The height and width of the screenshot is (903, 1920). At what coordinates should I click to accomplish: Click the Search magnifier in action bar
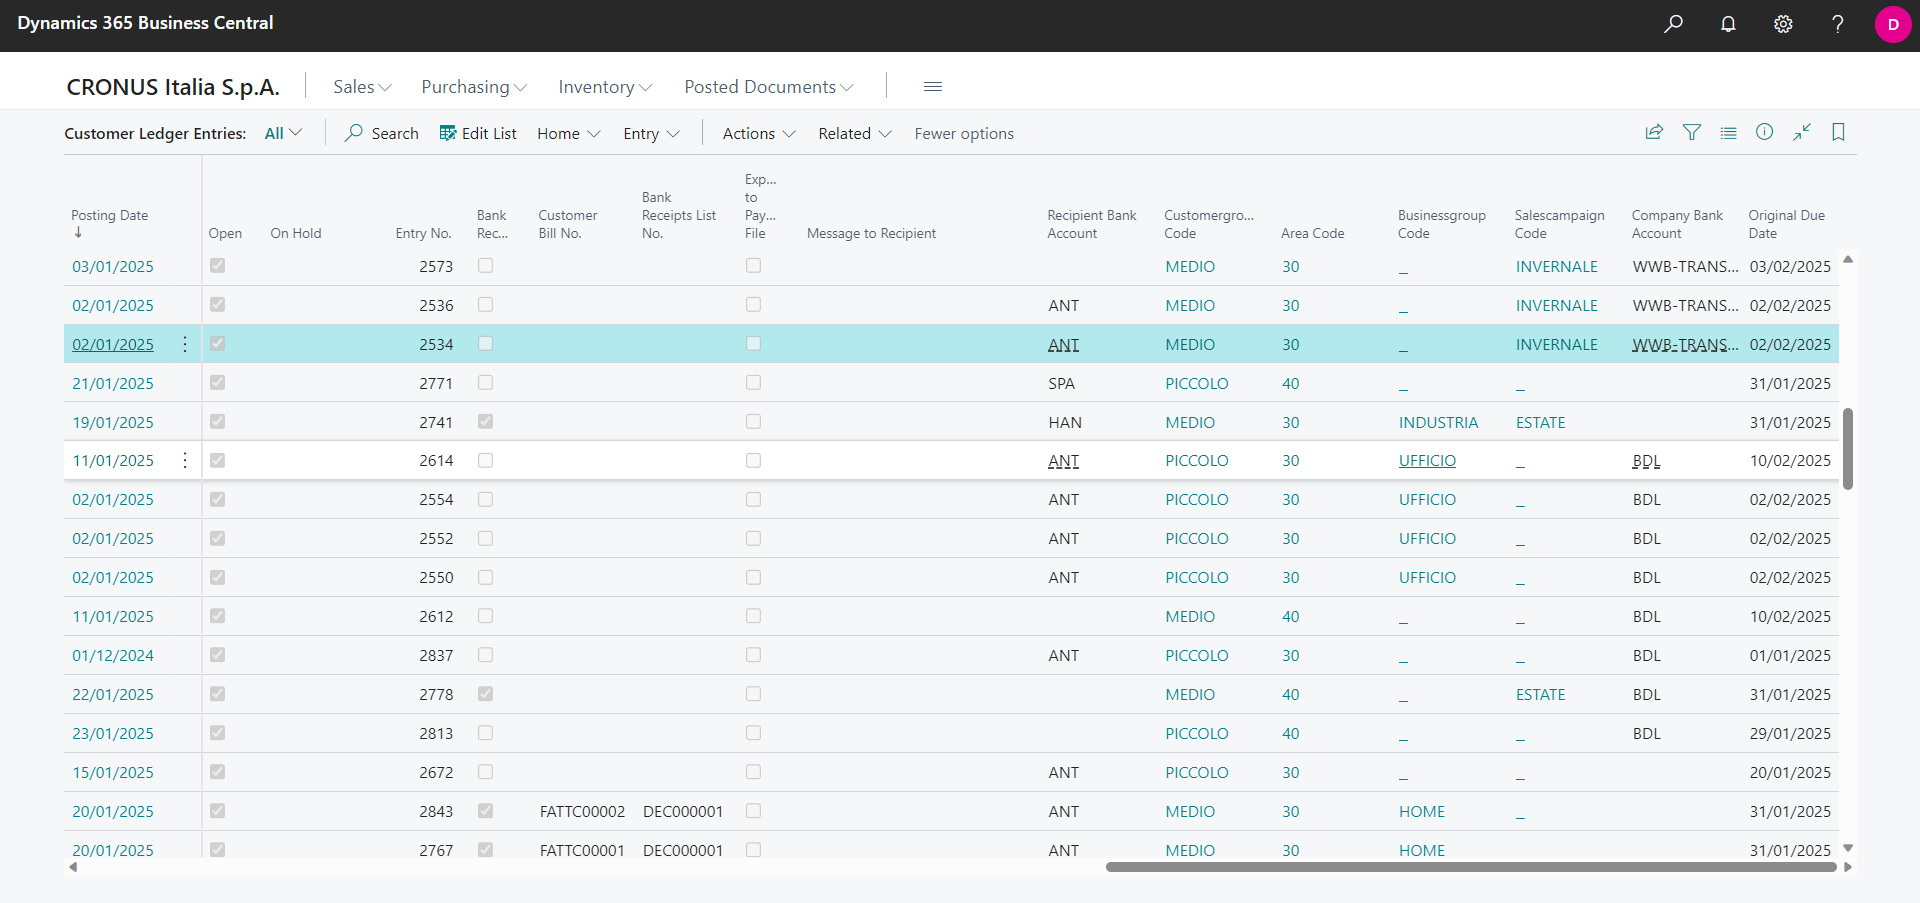(353, 133)
